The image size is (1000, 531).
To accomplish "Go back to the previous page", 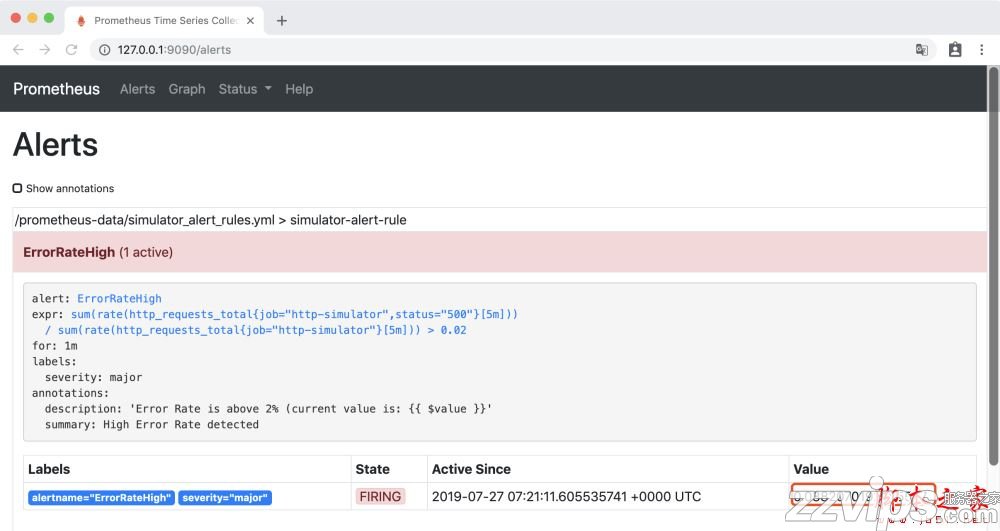I will pos(18,49).
